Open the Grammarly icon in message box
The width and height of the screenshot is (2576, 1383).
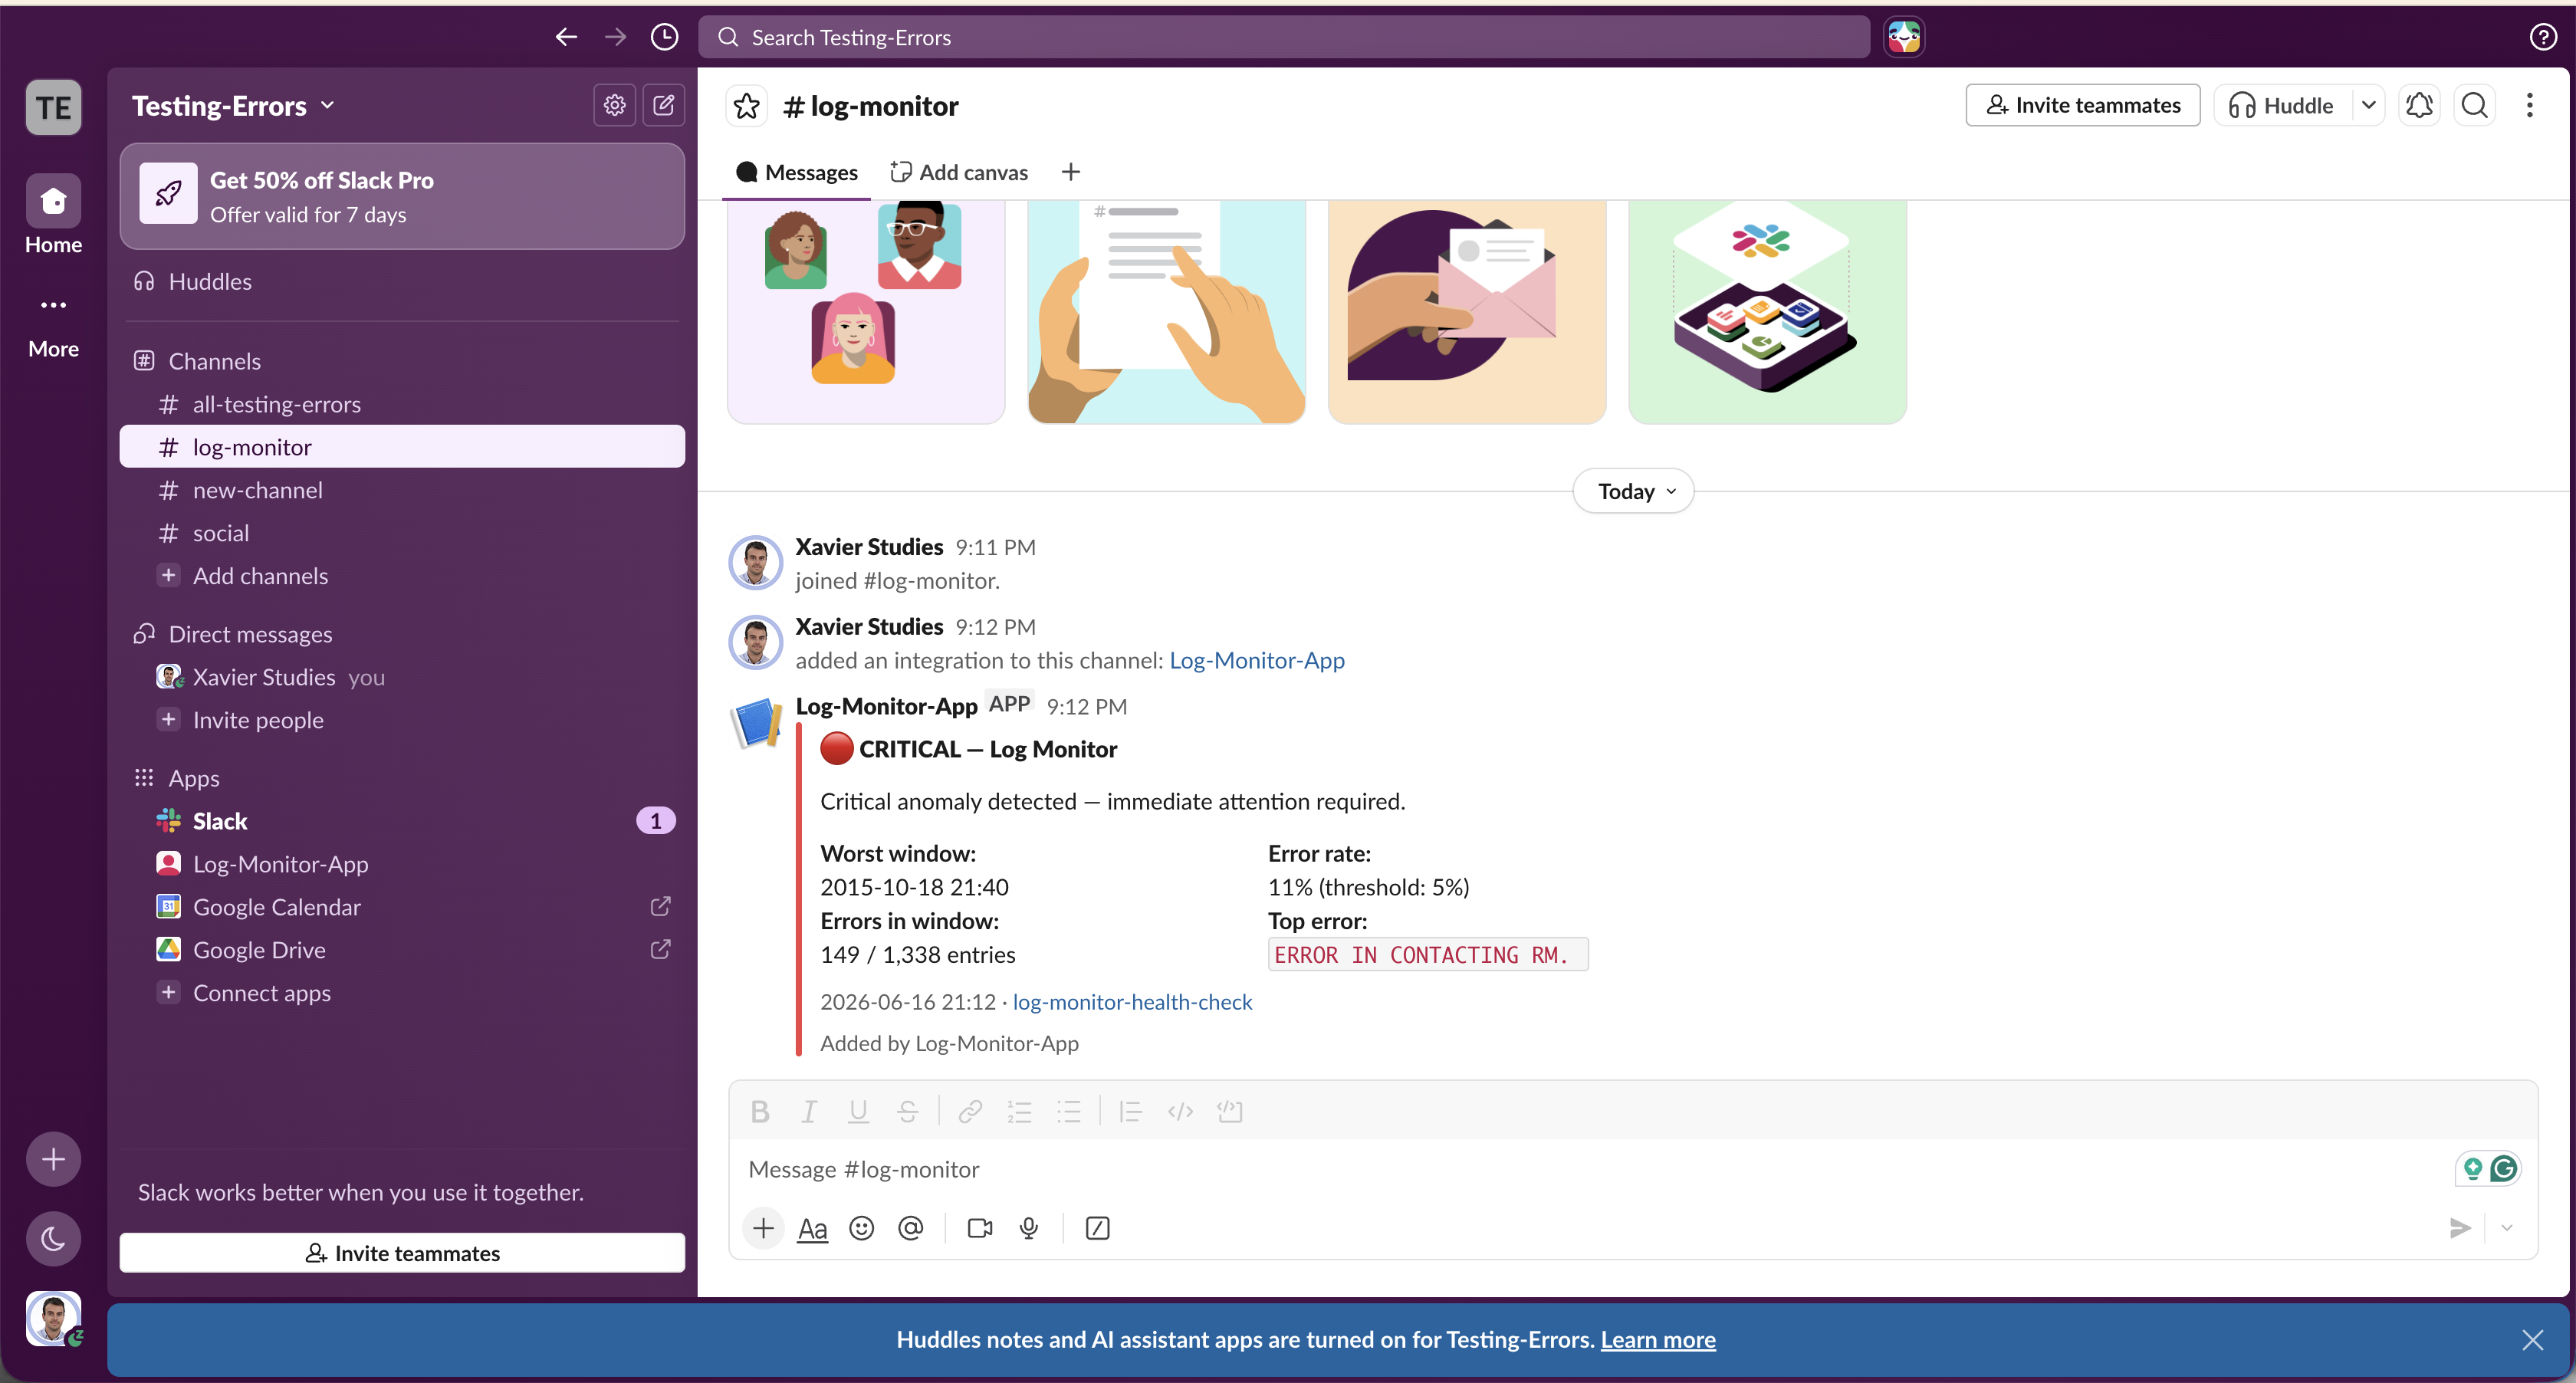pos(2503,1168)
